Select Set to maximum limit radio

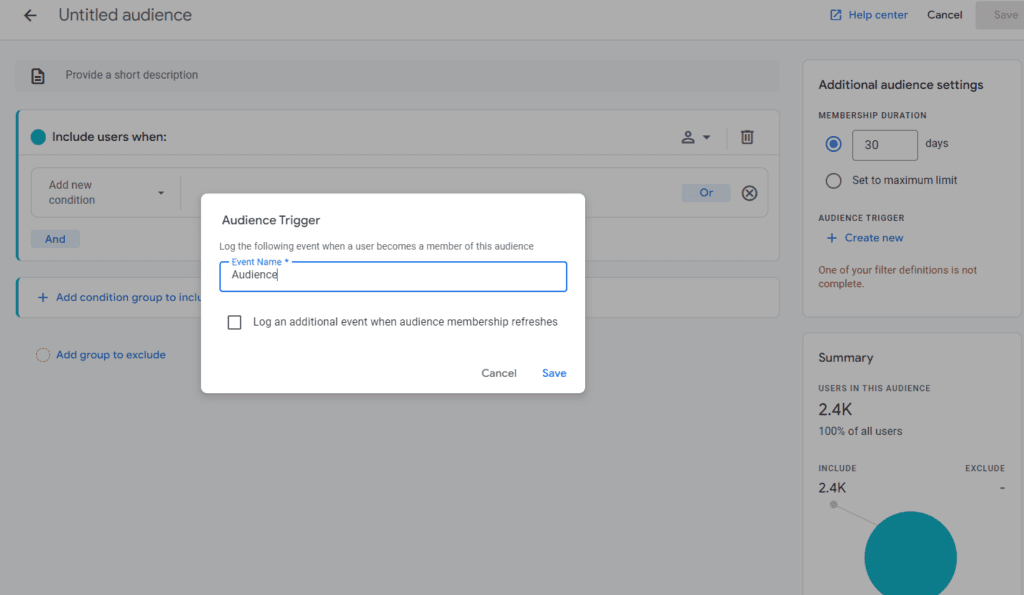click(833, 180)
